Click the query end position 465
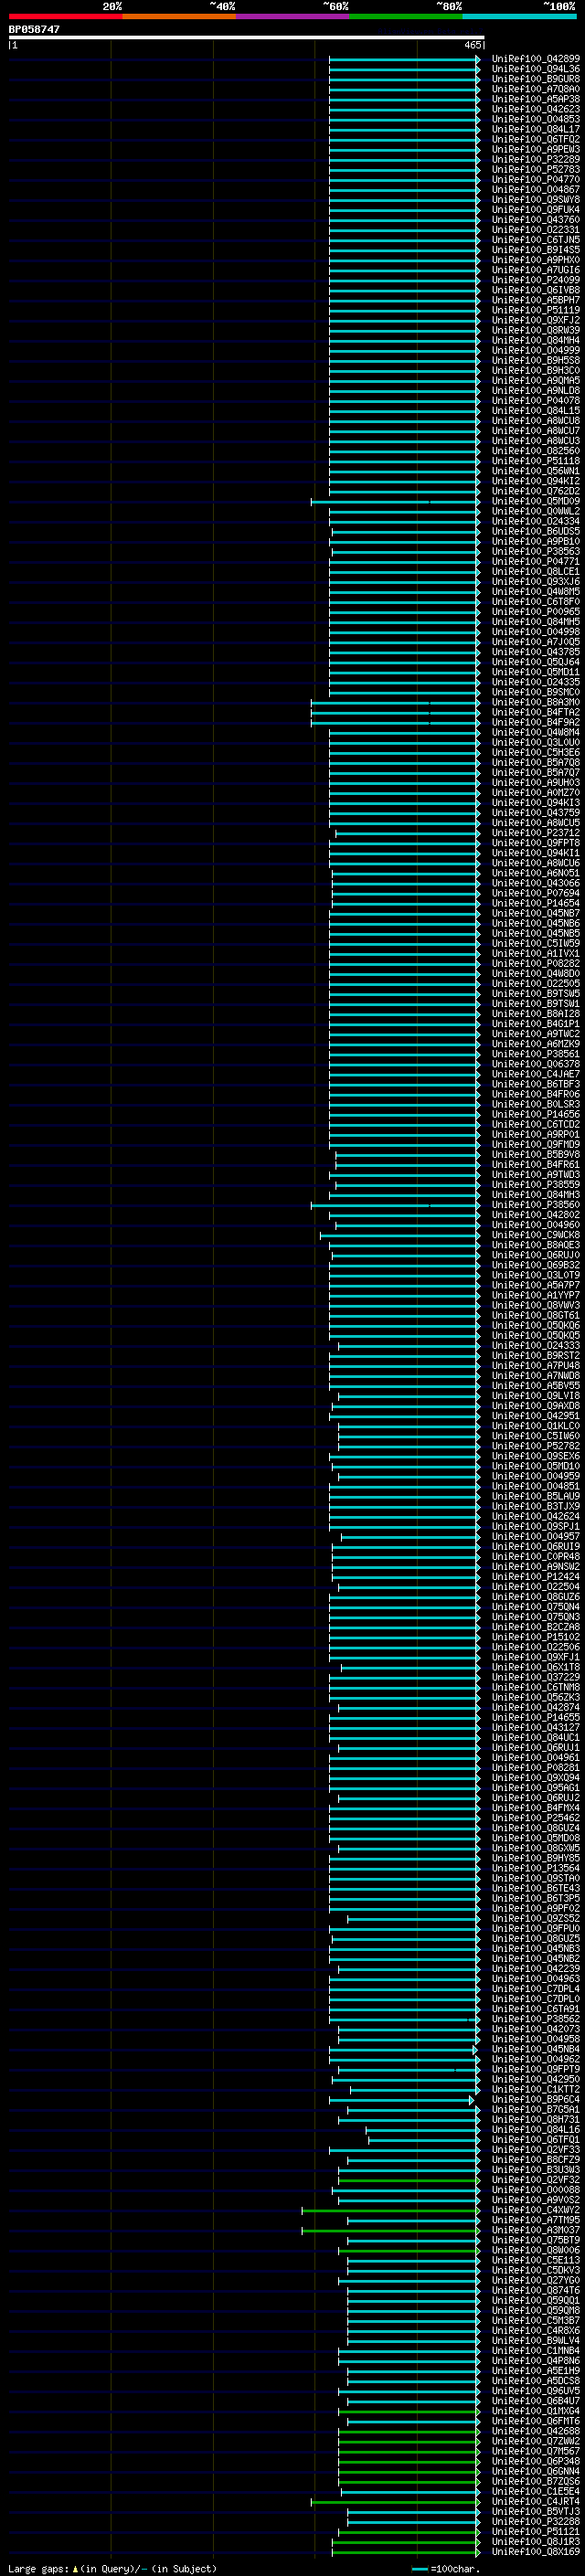Image resolution: width=585 pixels, height=2576 pixels. coord(473,45)
